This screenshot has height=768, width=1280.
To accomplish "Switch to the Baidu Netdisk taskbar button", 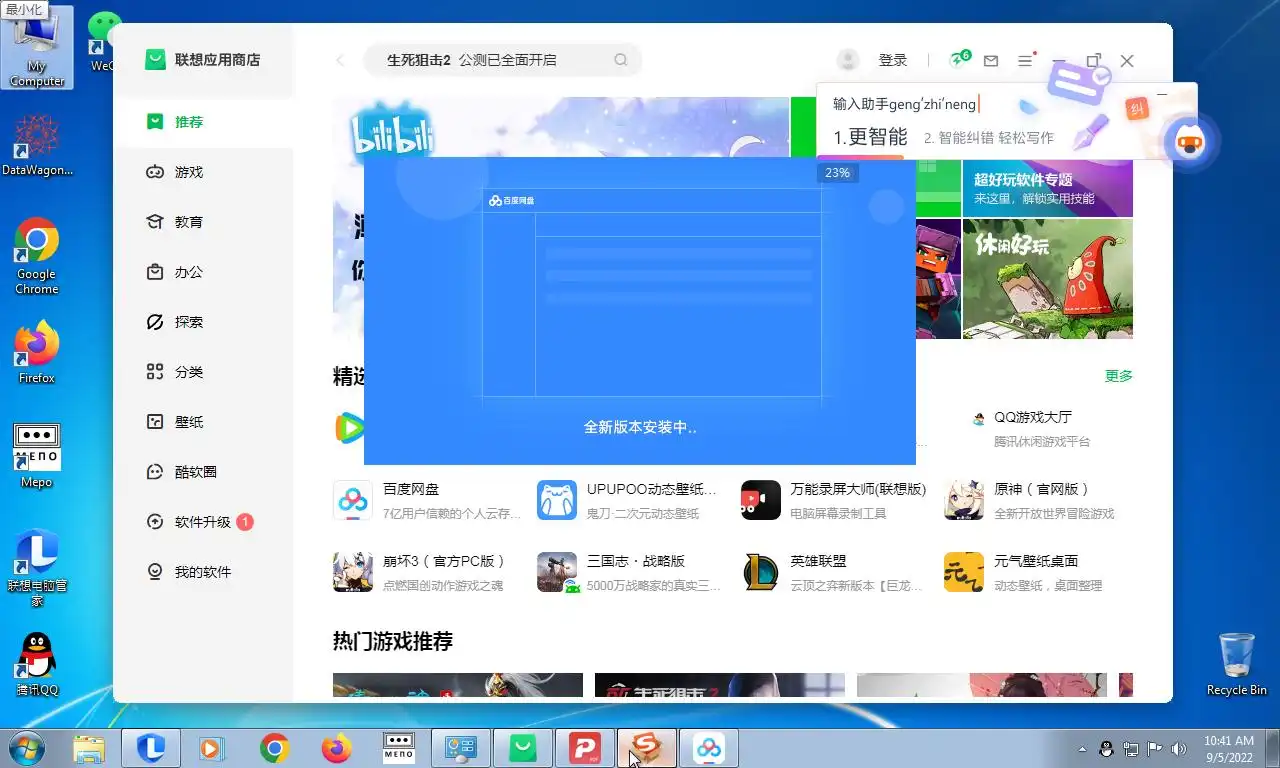I will pos(709,748).
